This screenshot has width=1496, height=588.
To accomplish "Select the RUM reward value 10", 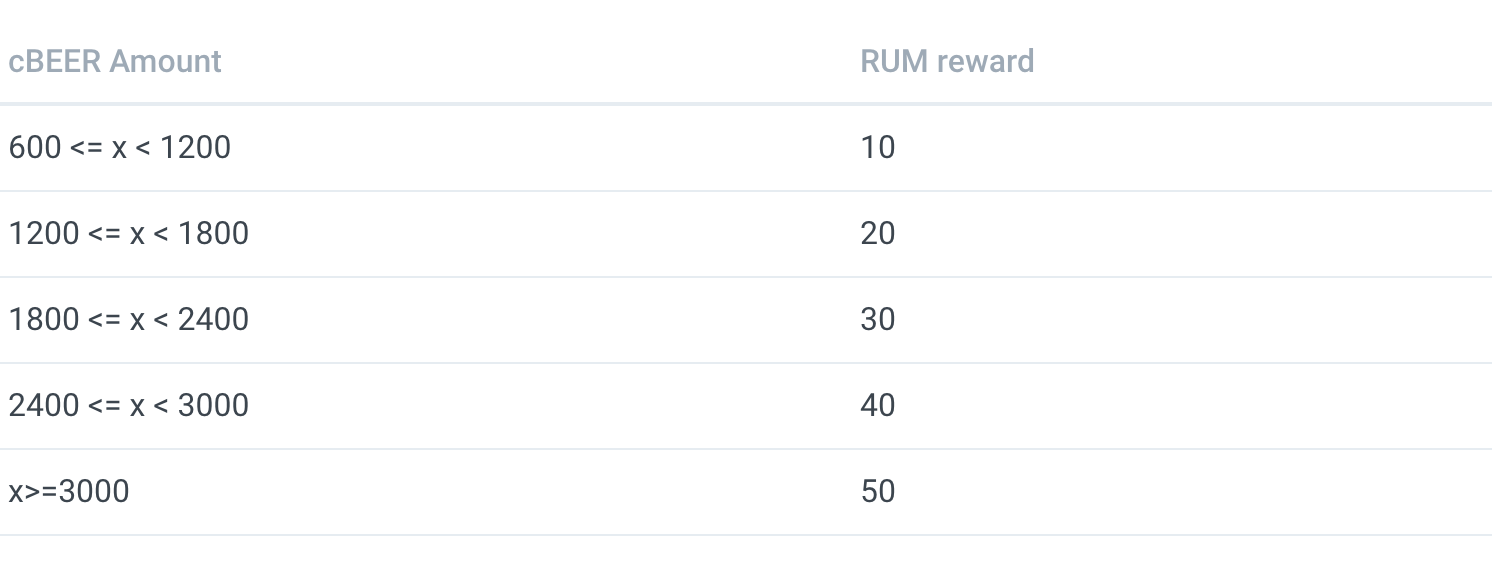I will 877,148.
